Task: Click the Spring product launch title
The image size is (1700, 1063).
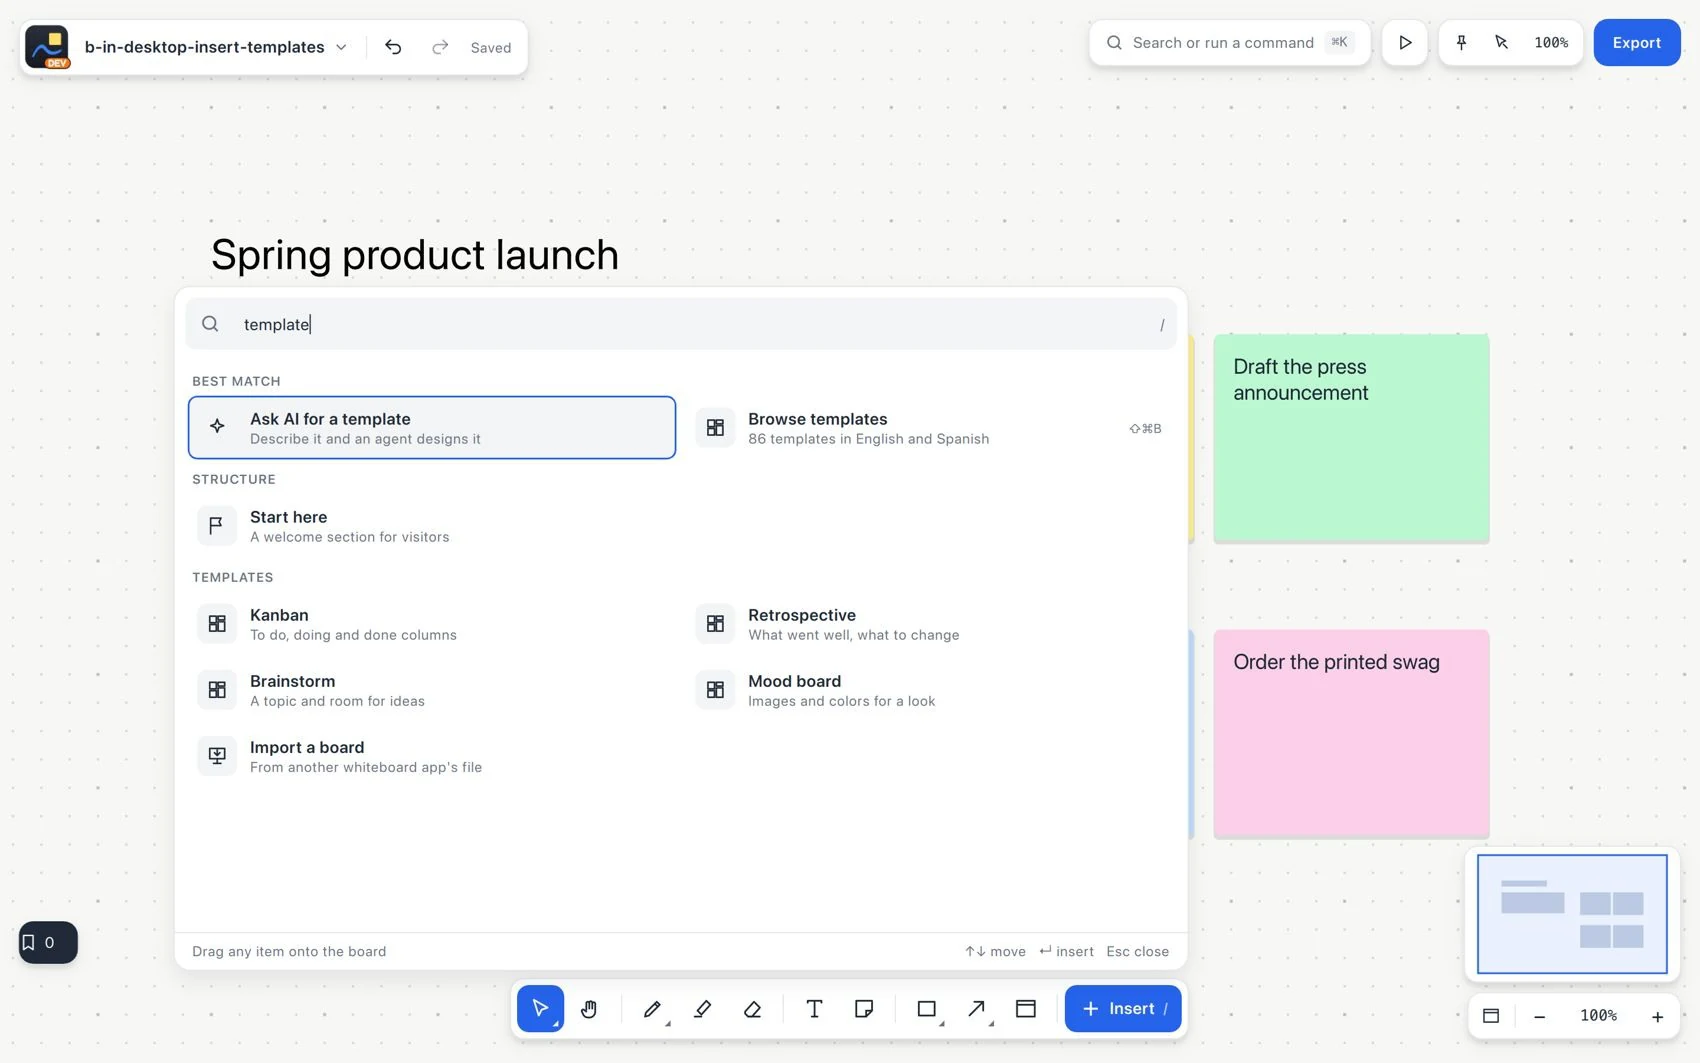Action: tap(415, 255)
